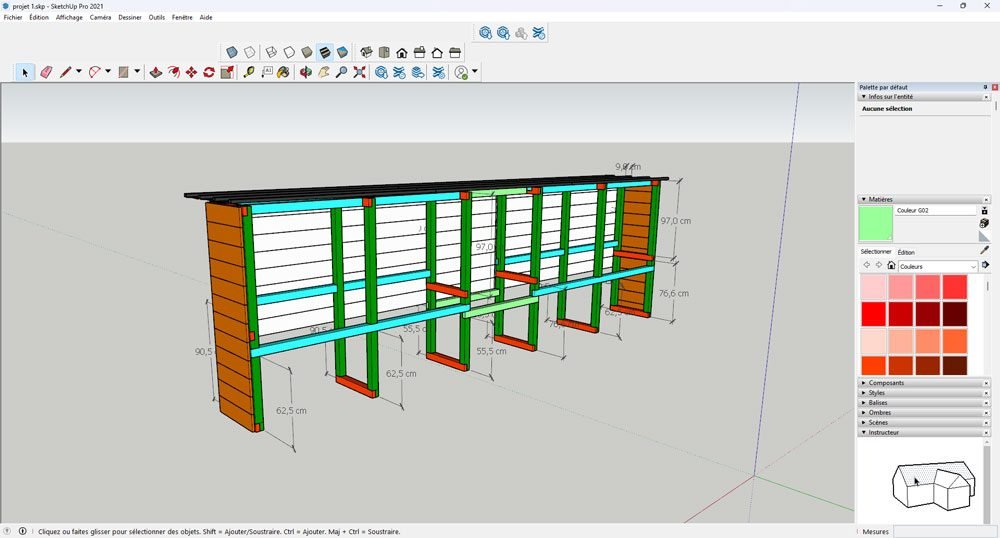
Task: Expand the Scènes panel
Action: pyautogui.click(x=922, y=423)
